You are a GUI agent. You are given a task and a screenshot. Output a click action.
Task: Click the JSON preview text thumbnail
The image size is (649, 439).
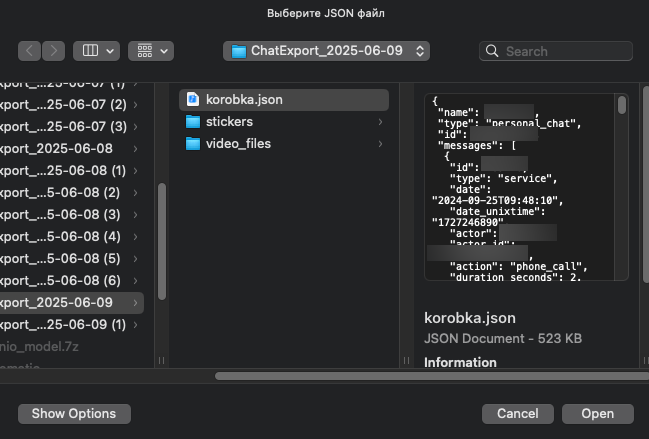526,187
